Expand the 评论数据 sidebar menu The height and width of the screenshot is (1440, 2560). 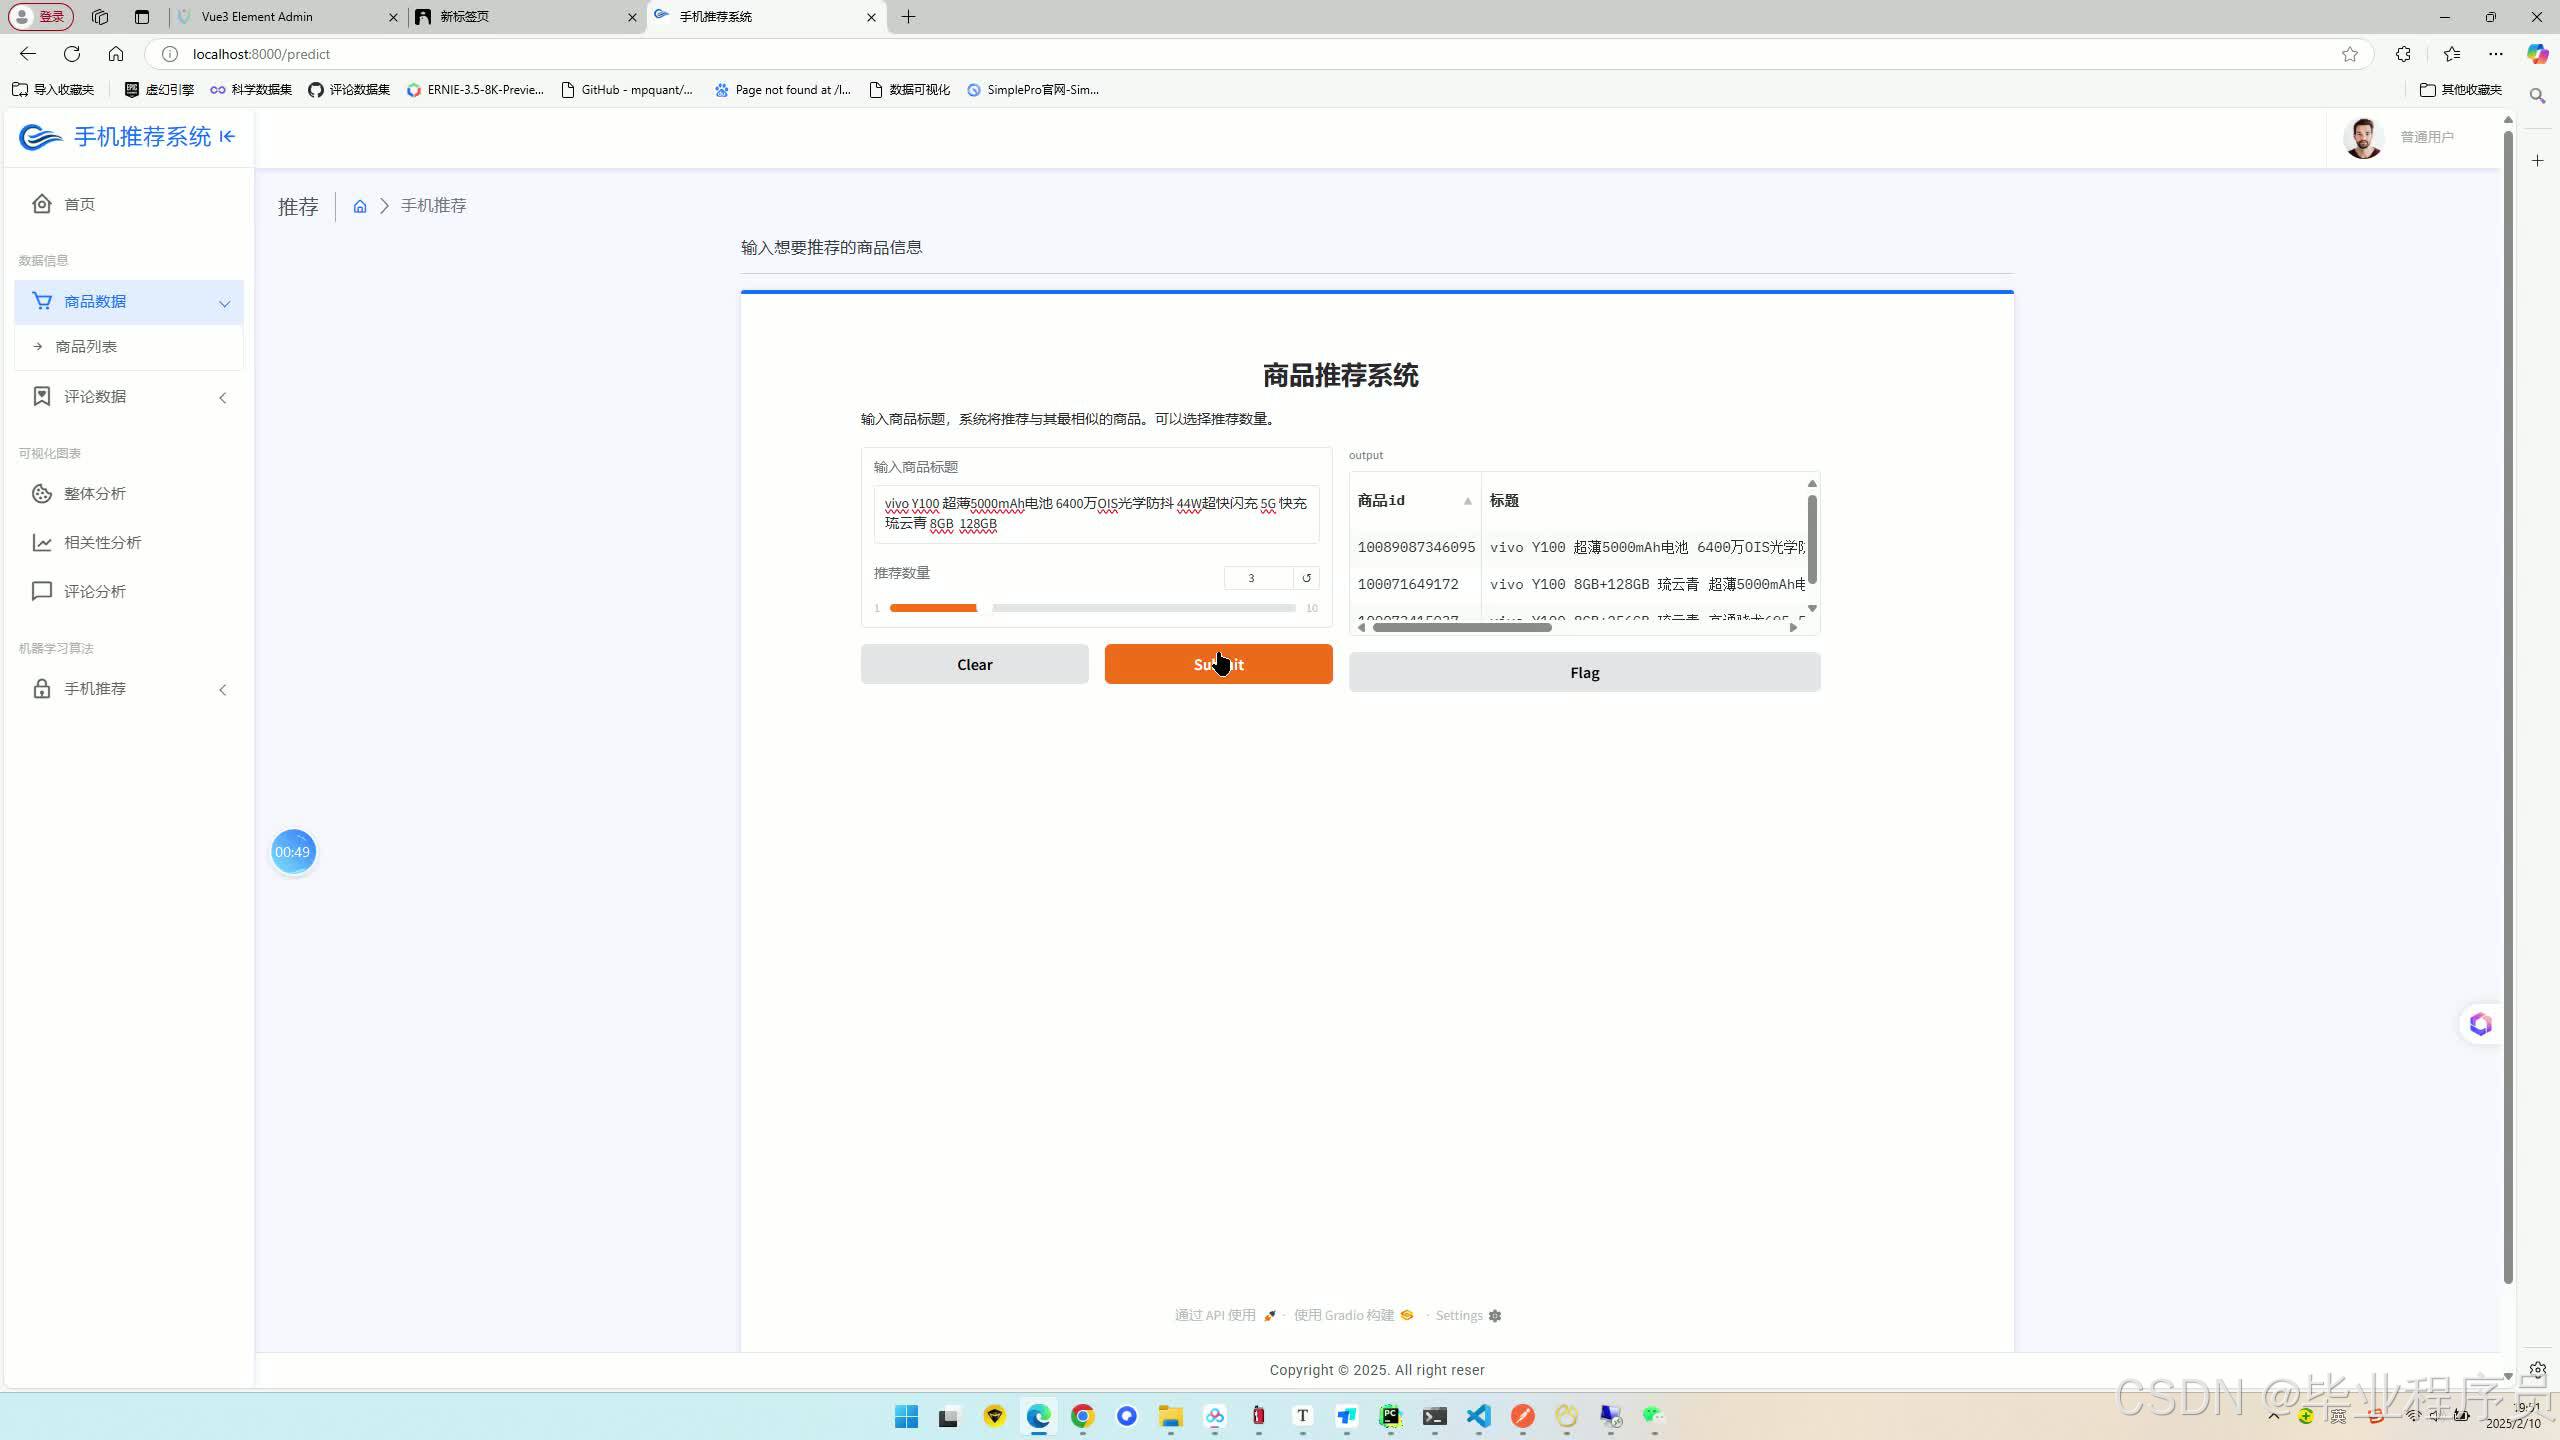click(129, 397)
